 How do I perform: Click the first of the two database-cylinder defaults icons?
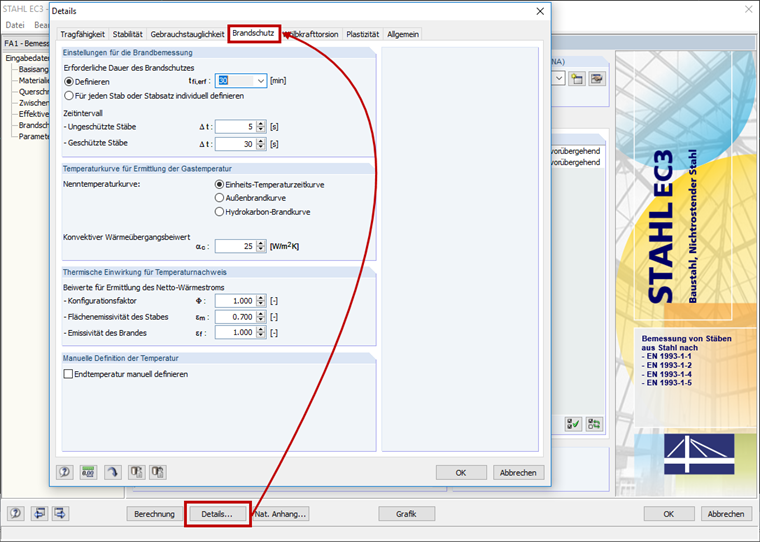137,472
